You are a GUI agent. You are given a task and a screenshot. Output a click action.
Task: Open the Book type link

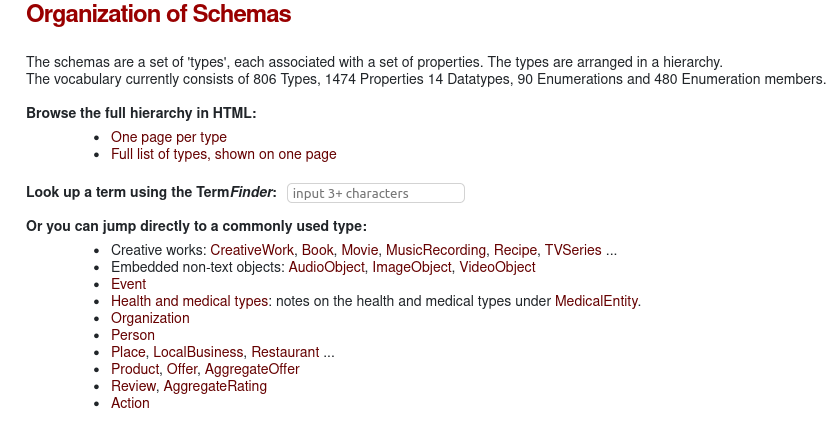click(x=317, y=250)
